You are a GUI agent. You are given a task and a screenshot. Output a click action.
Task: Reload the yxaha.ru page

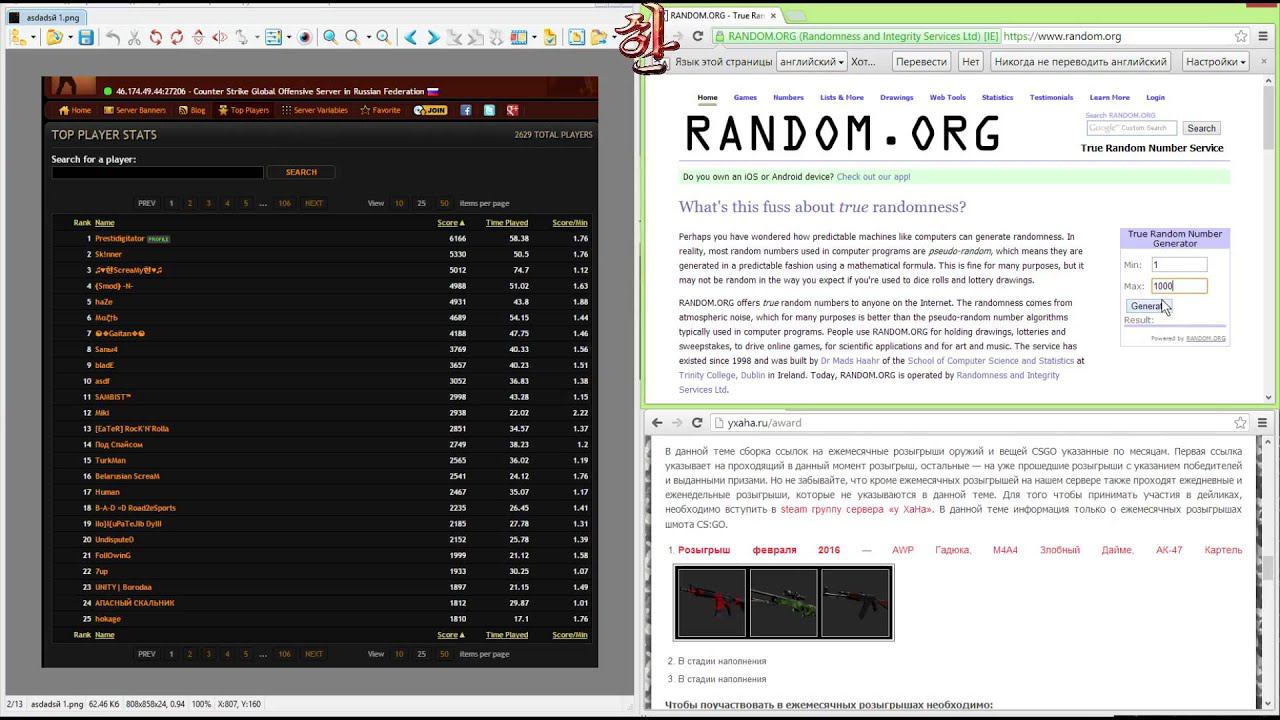(x=697, y=423)
